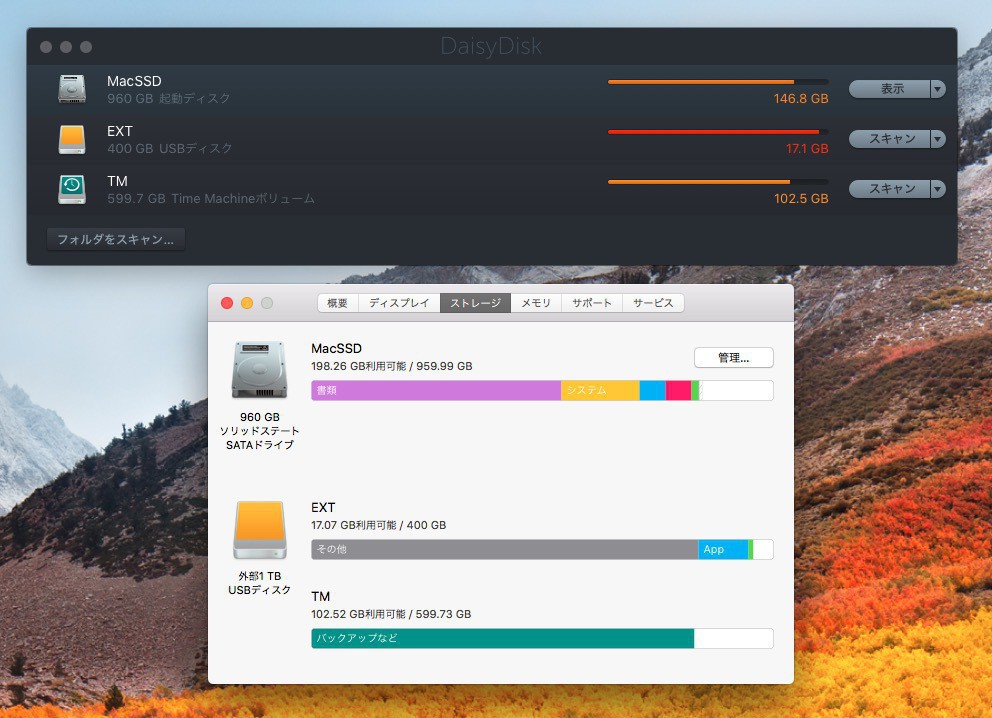Screen dimensions: 992x718
Task: Switch to the ディスプレイ tab
Action: point(399,303)
